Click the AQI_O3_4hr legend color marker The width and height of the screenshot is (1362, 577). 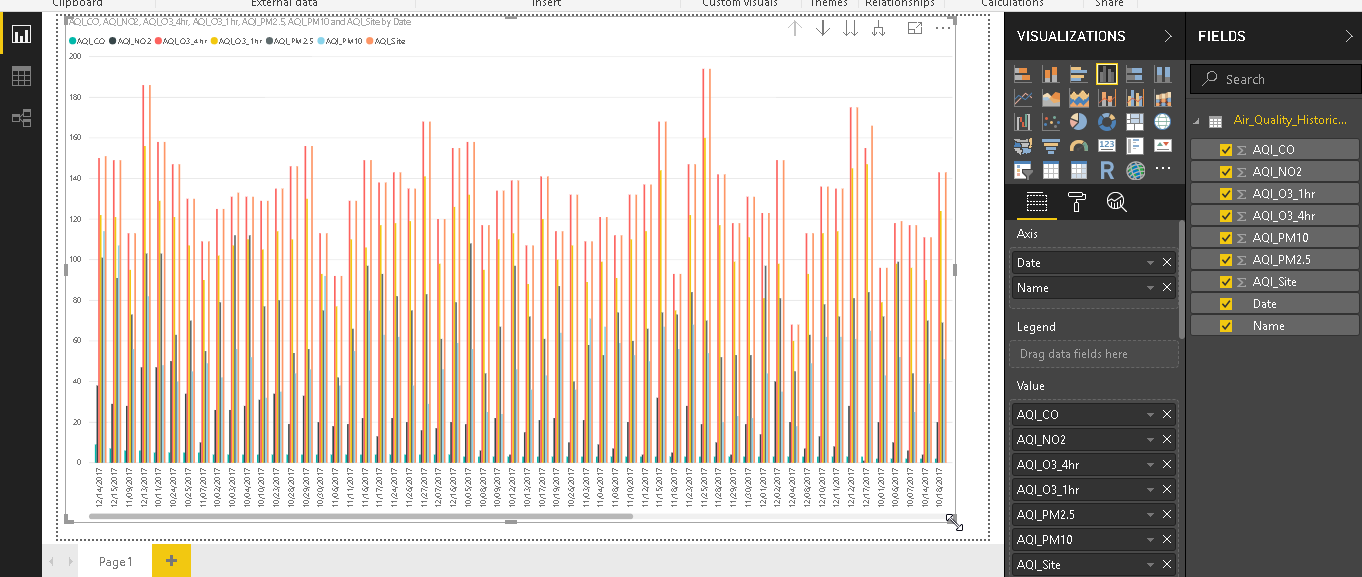coord(160,41)
